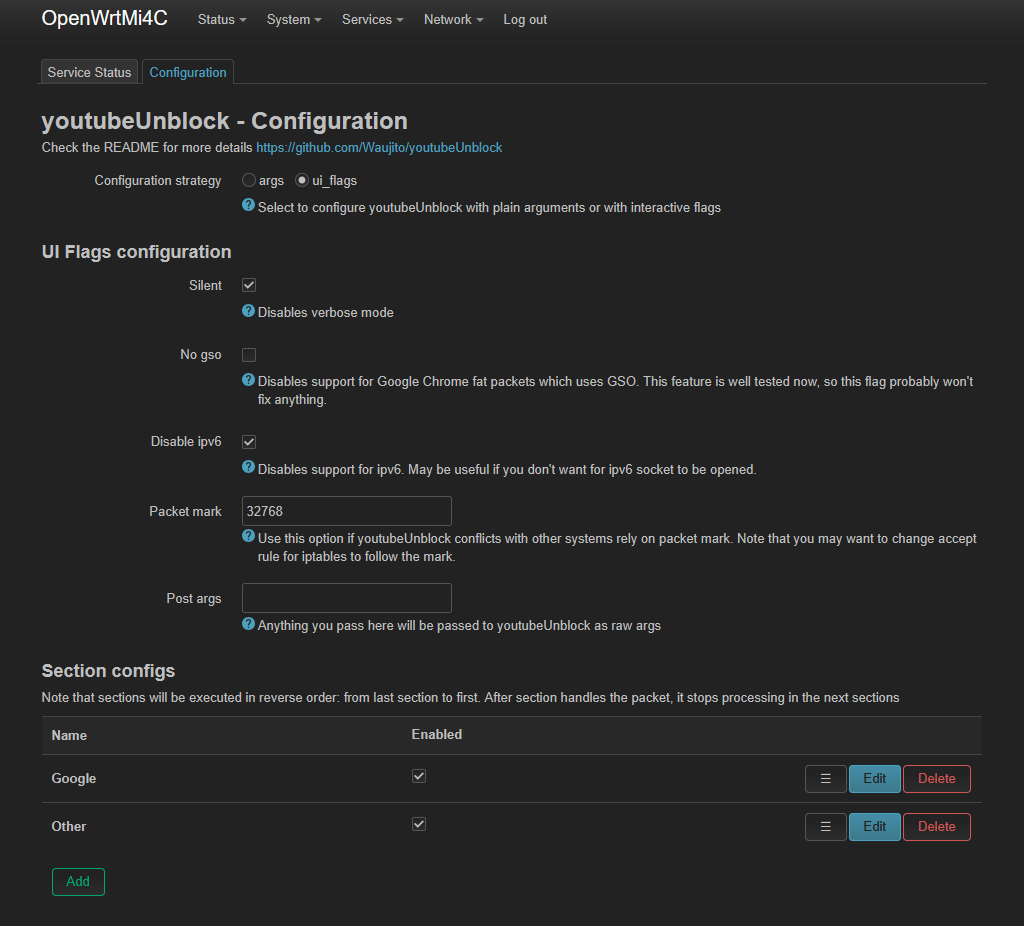1024x926 pixels.
Task: Click the Packet mark field label
Action: [185, 511]
